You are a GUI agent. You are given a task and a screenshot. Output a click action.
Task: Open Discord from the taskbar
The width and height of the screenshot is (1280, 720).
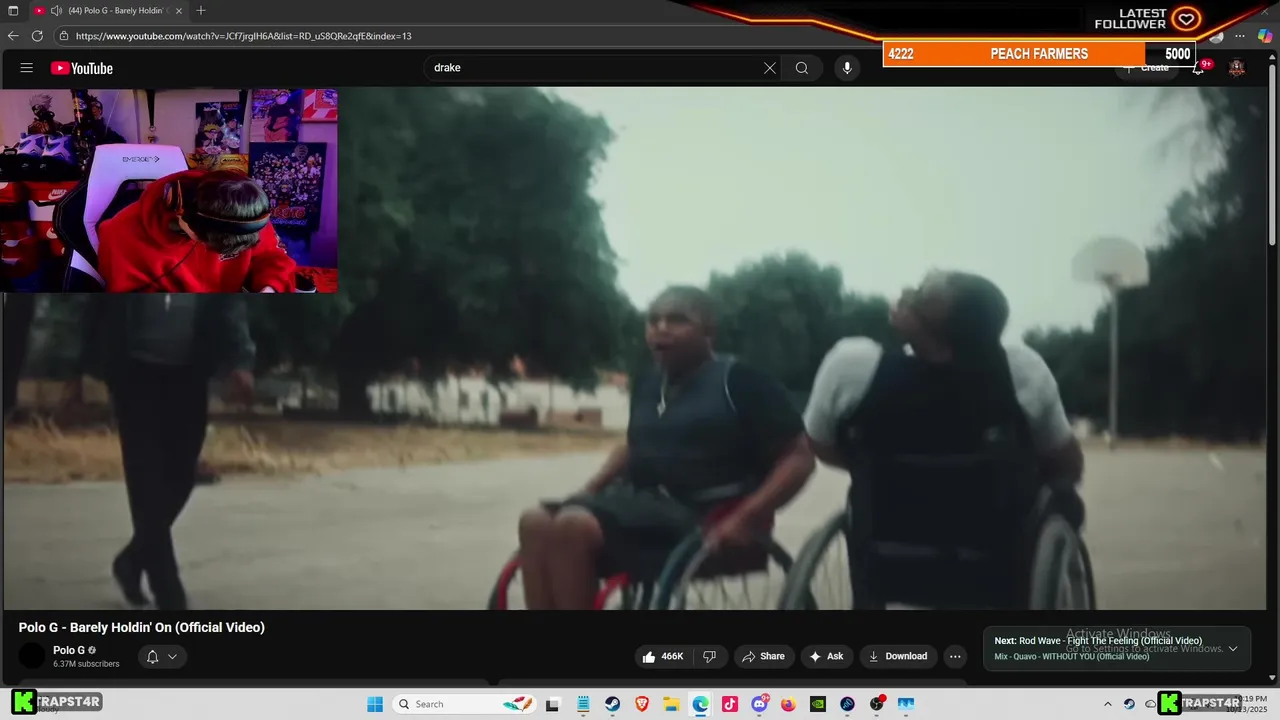tap(759, 704)
